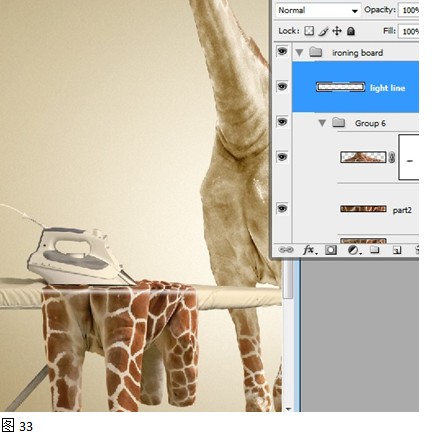
Task: Click the lock transparent pixels icon
Action: [x=309, y=31]
